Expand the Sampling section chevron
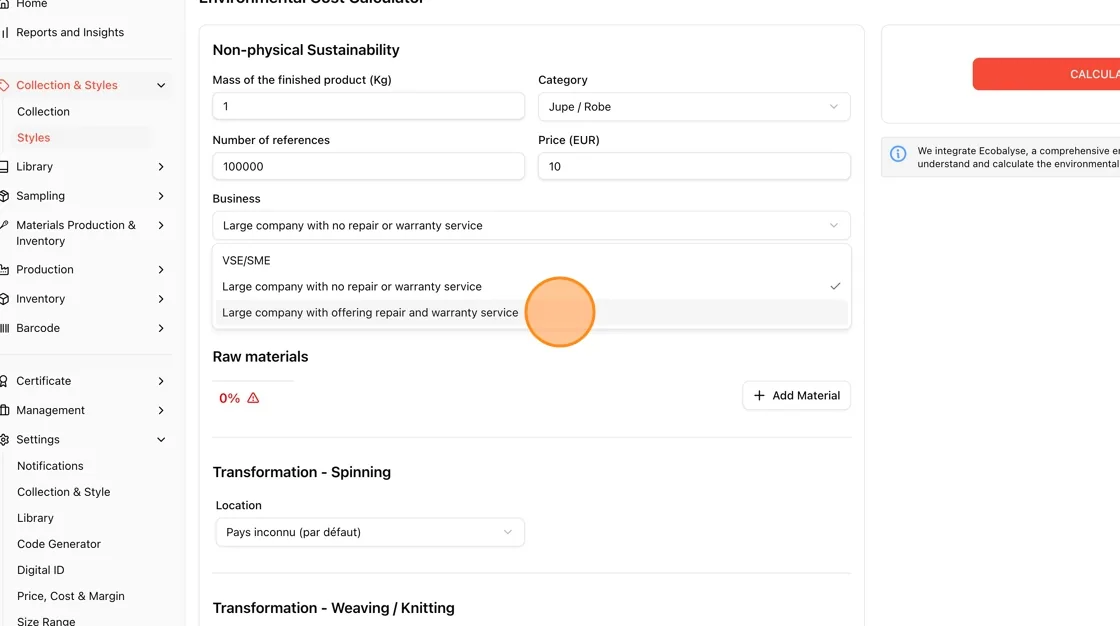 [x=161, y=196]
